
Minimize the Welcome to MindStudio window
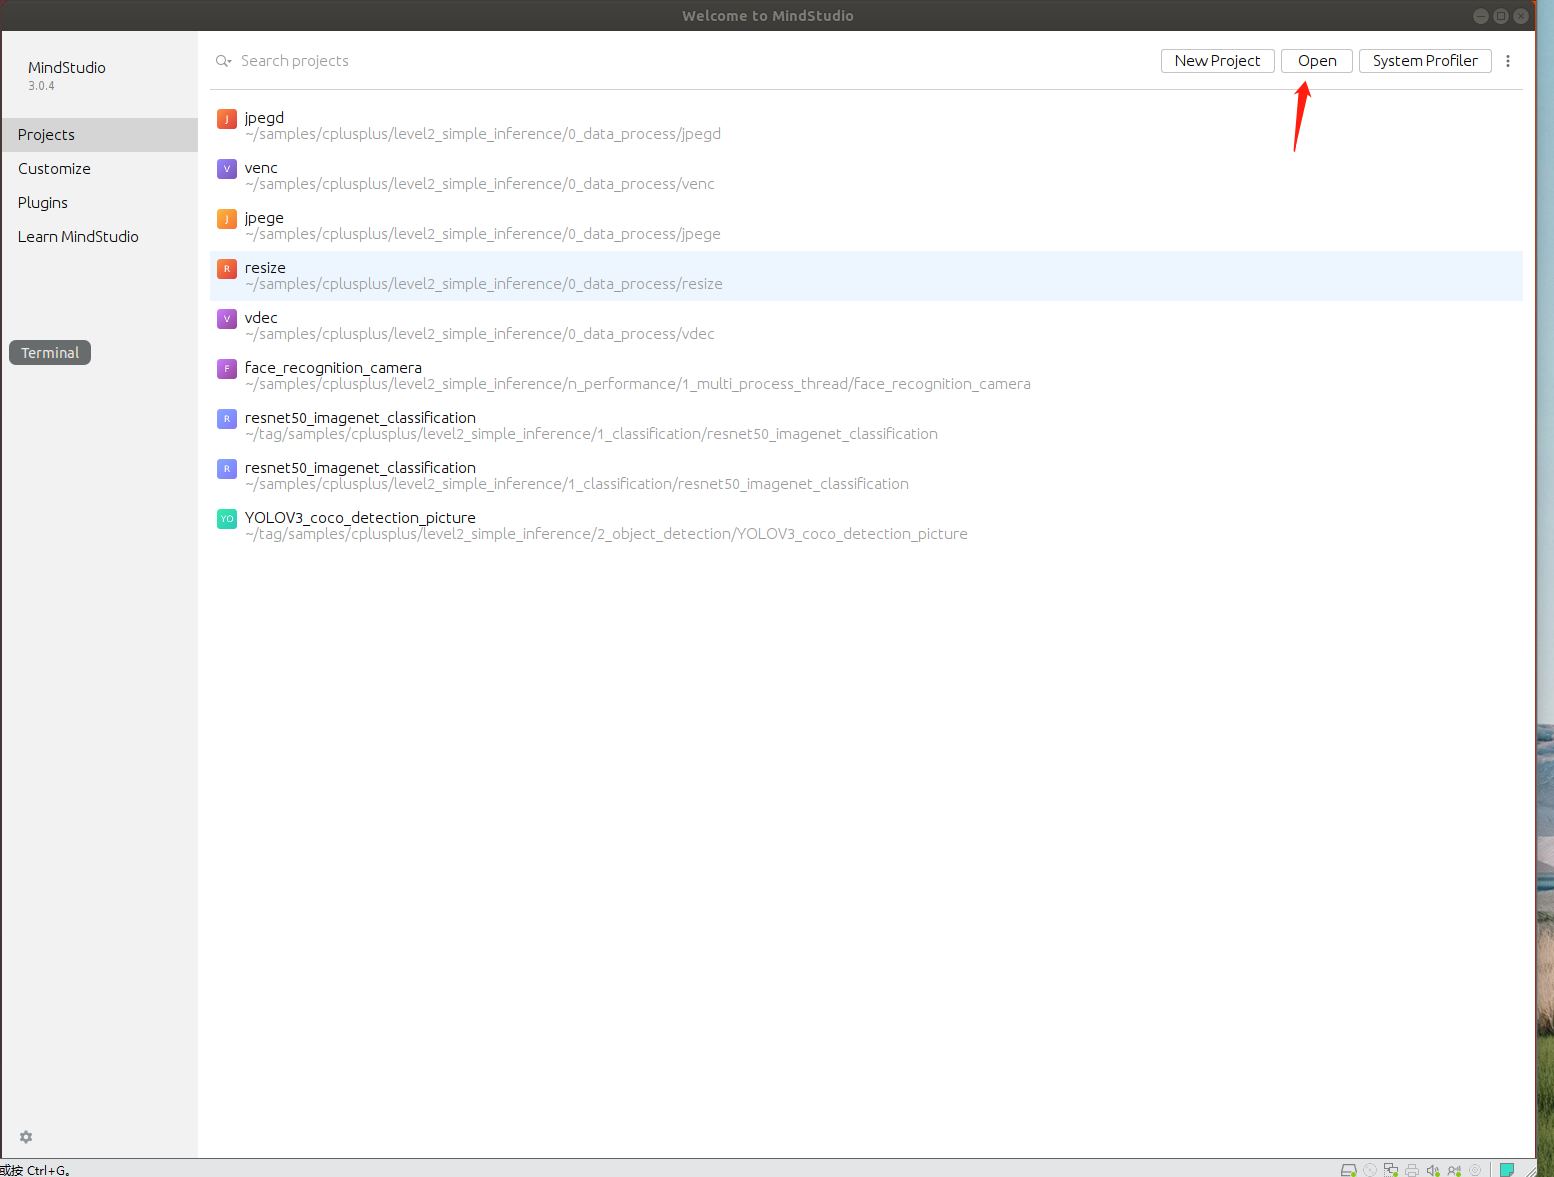pos(1481,16)
